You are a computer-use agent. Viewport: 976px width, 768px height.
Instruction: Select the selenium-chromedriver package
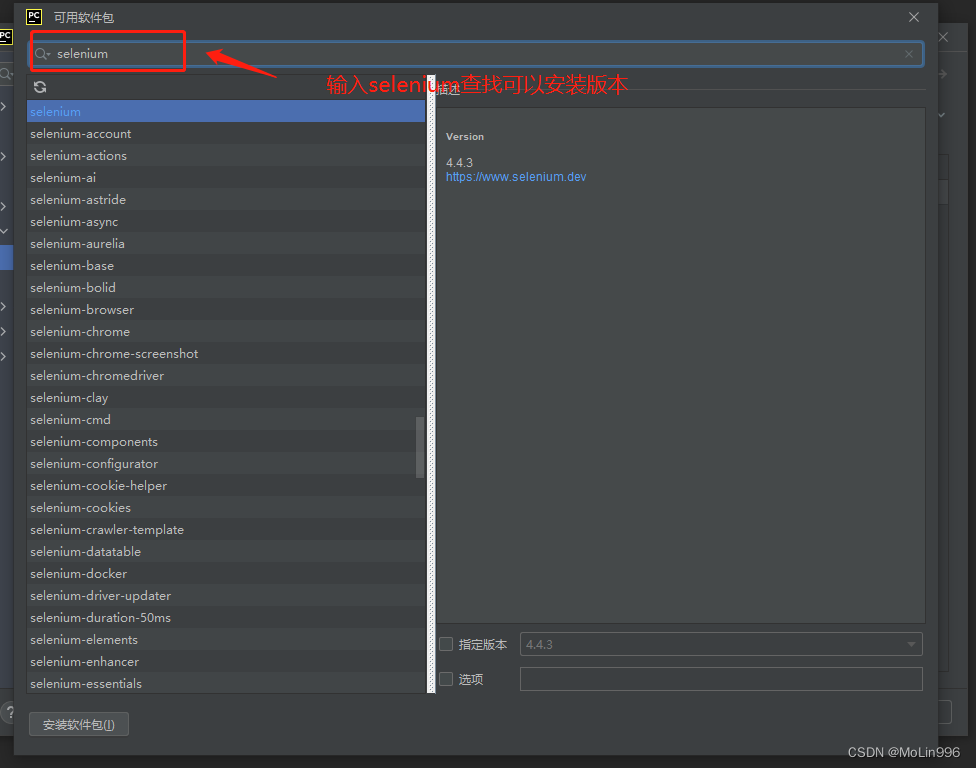tap(97, 375)
